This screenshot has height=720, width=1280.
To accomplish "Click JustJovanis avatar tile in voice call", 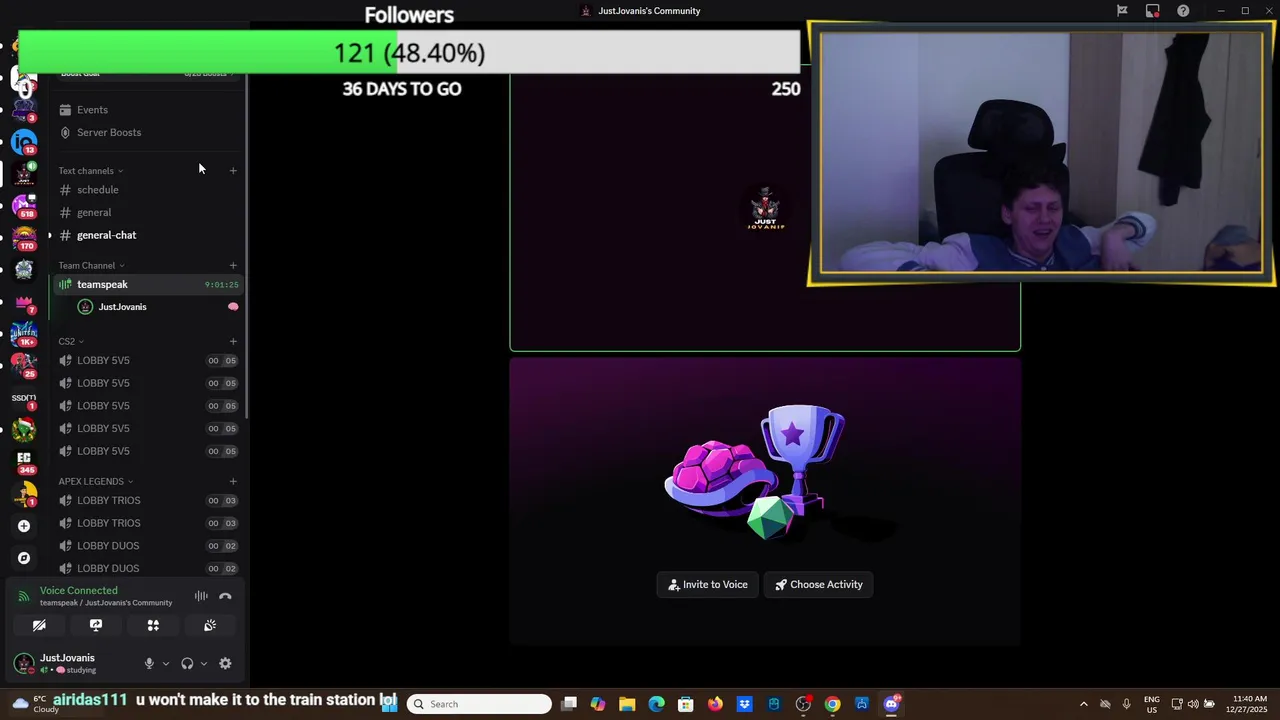I will coord(765,209).
